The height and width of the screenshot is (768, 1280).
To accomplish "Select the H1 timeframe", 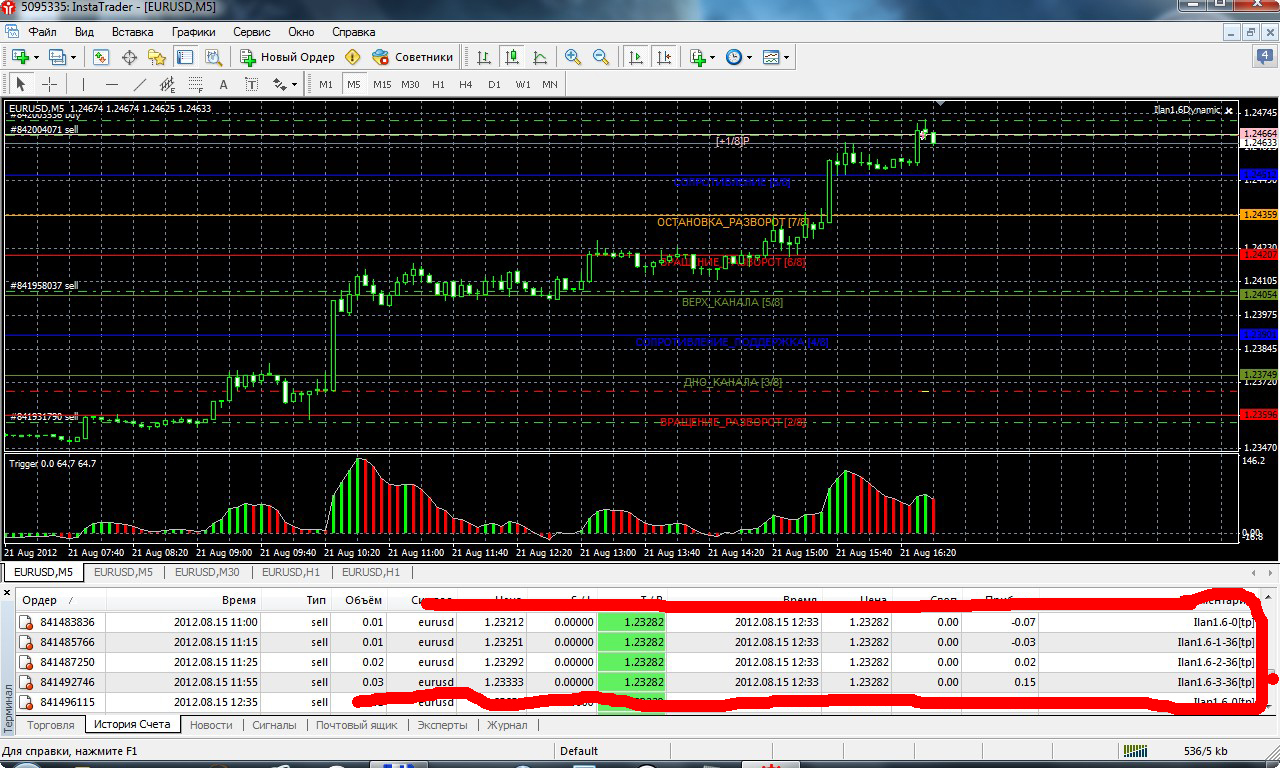I will point(438,85).
